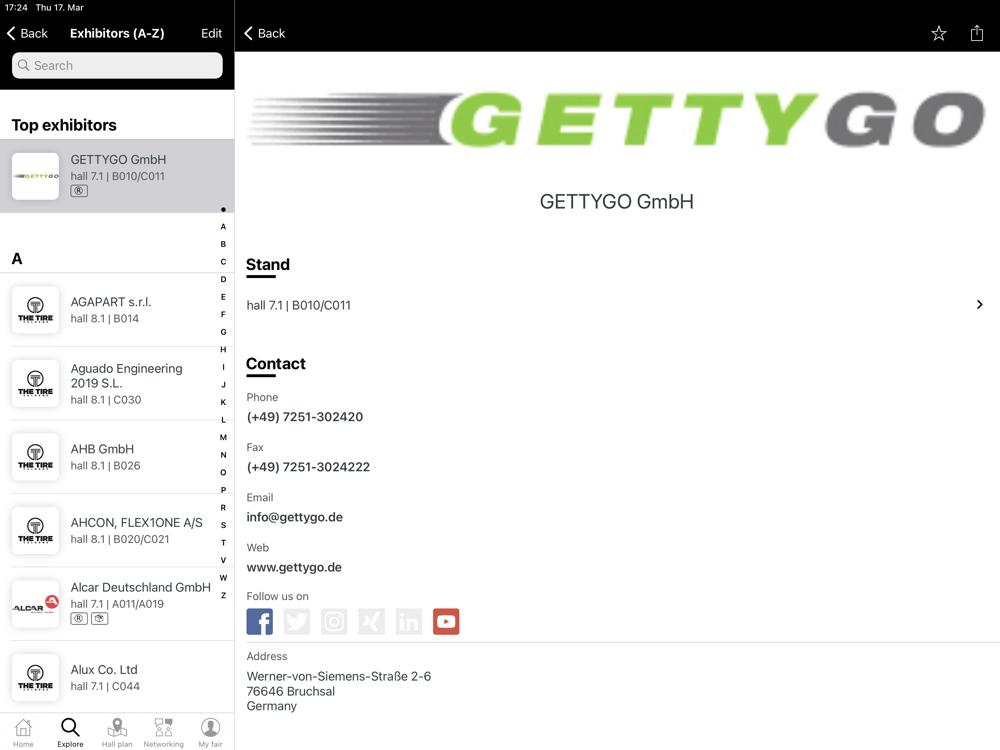The height and width of the screenshot is (750, 1000).
Task: Jump to letter K in index
Action: click(223, 402)
